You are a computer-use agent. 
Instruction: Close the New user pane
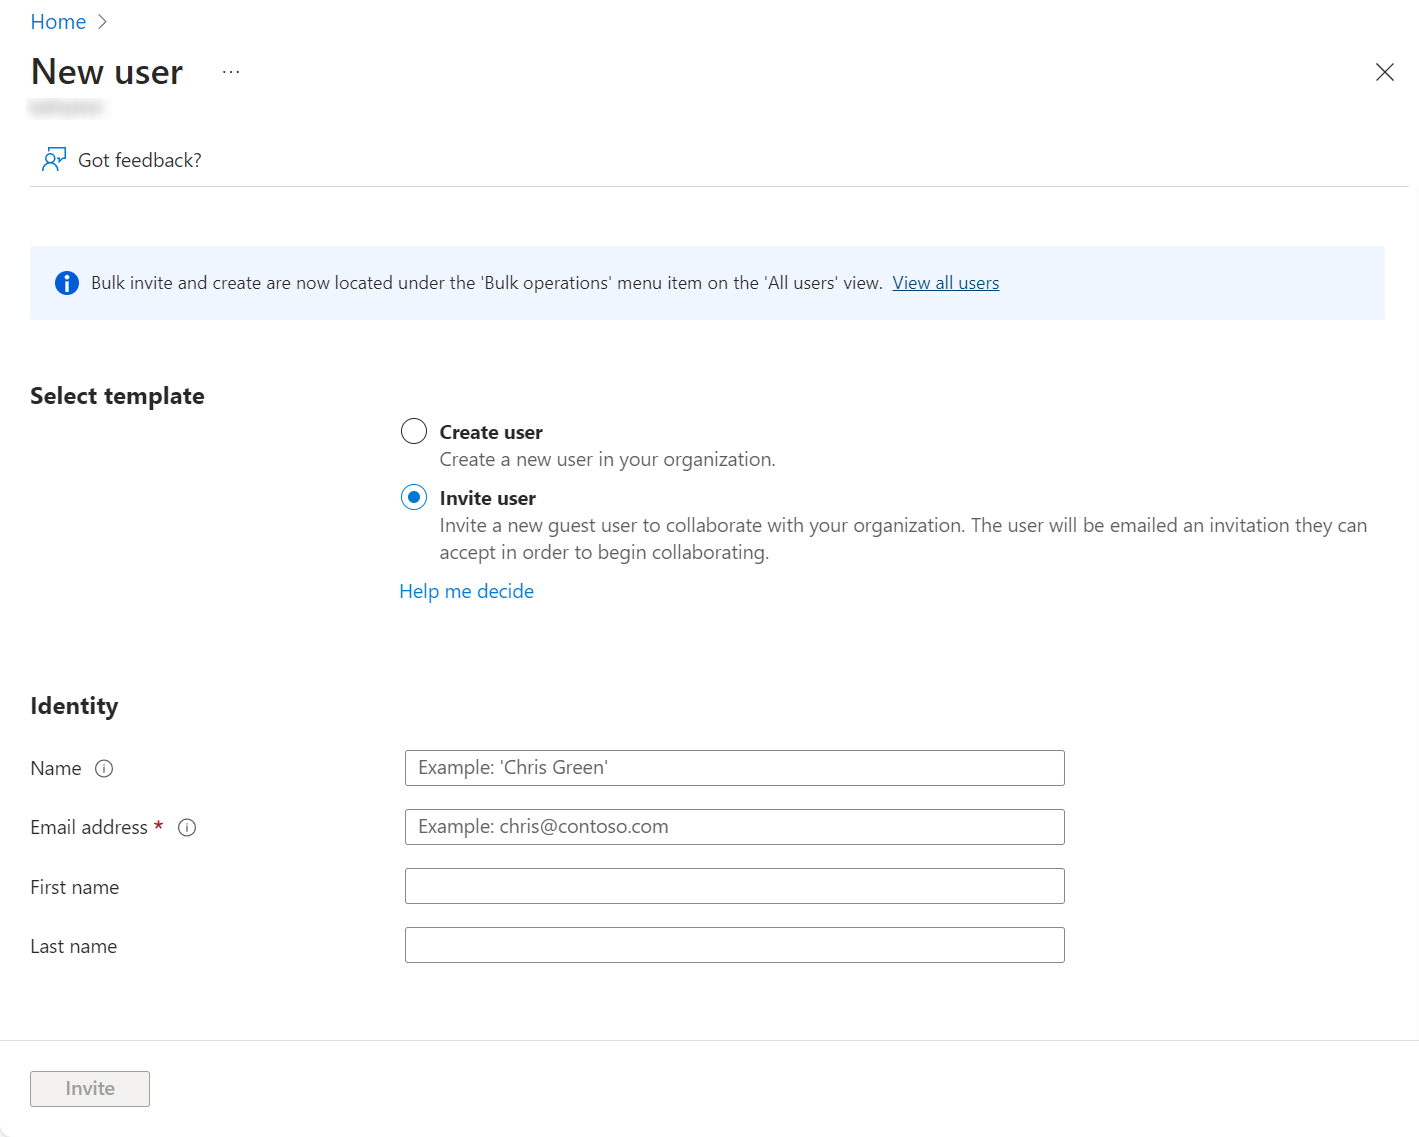[1384, 72]
